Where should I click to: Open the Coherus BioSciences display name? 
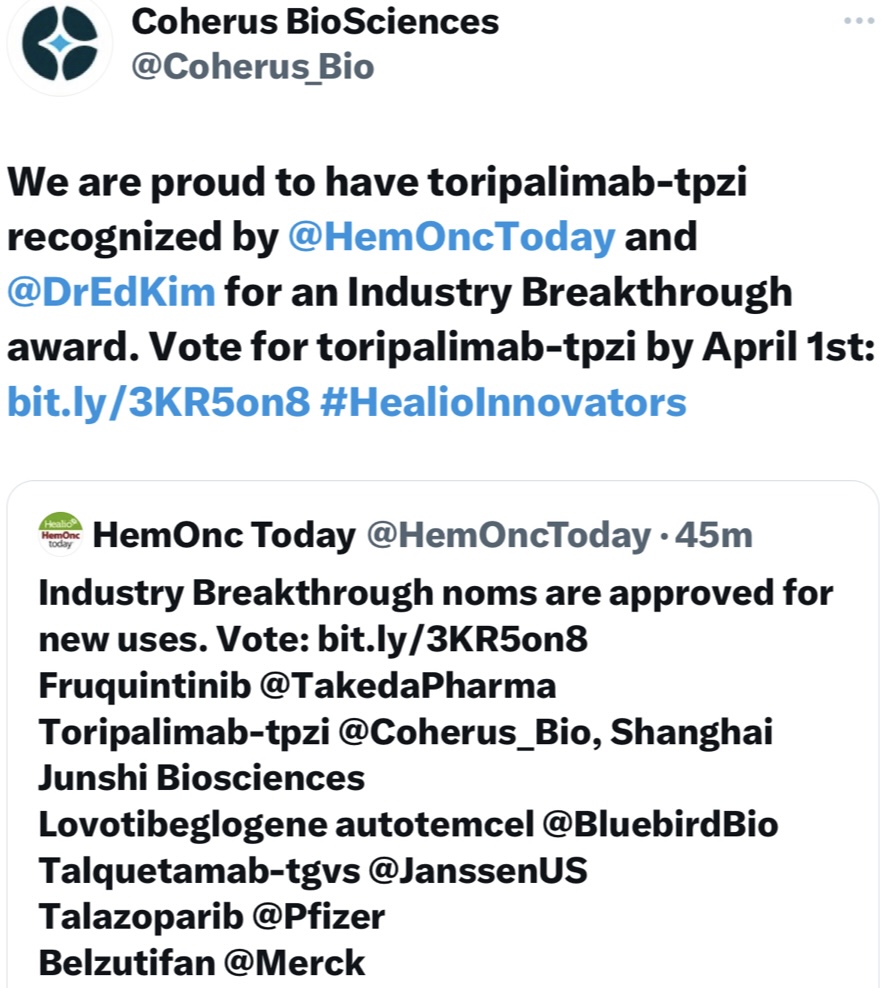(x=315, y=20)
